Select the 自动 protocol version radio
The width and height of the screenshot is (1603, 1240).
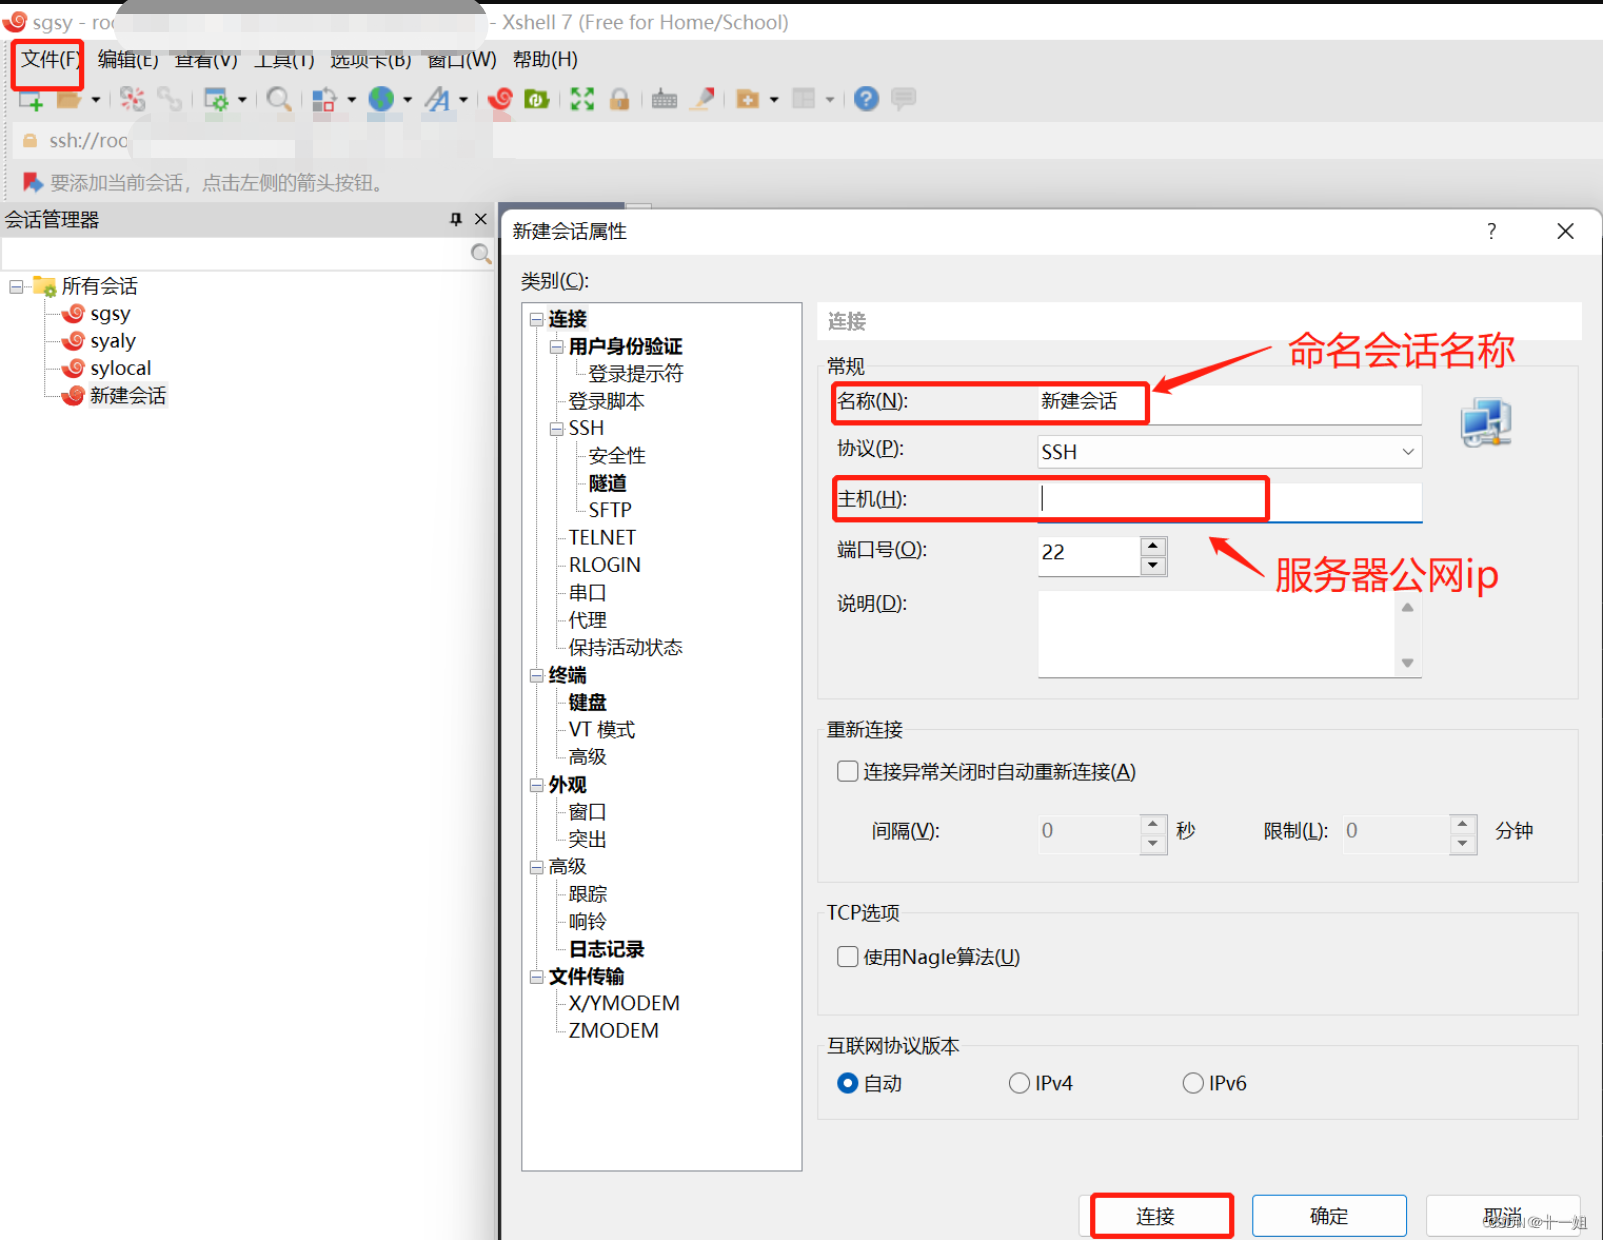[x=848, y=1083]
